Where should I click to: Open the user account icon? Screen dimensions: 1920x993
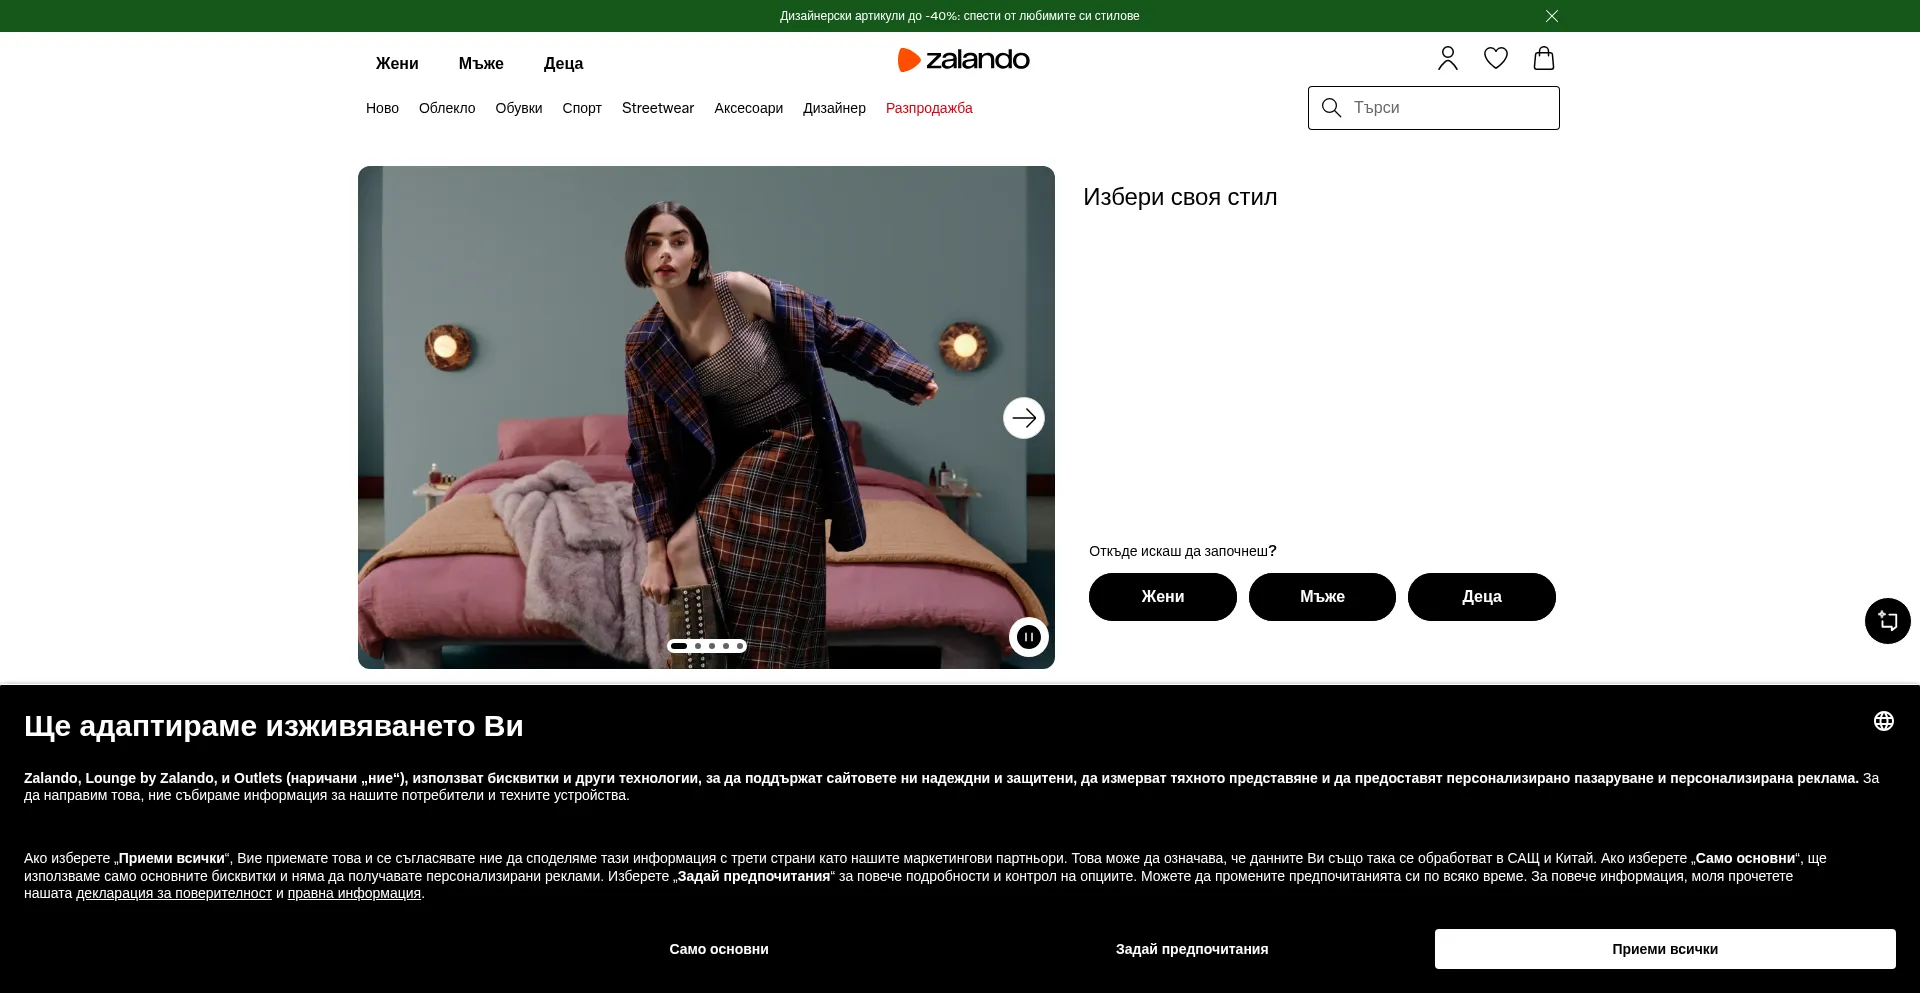click(x=1448, y=59)
